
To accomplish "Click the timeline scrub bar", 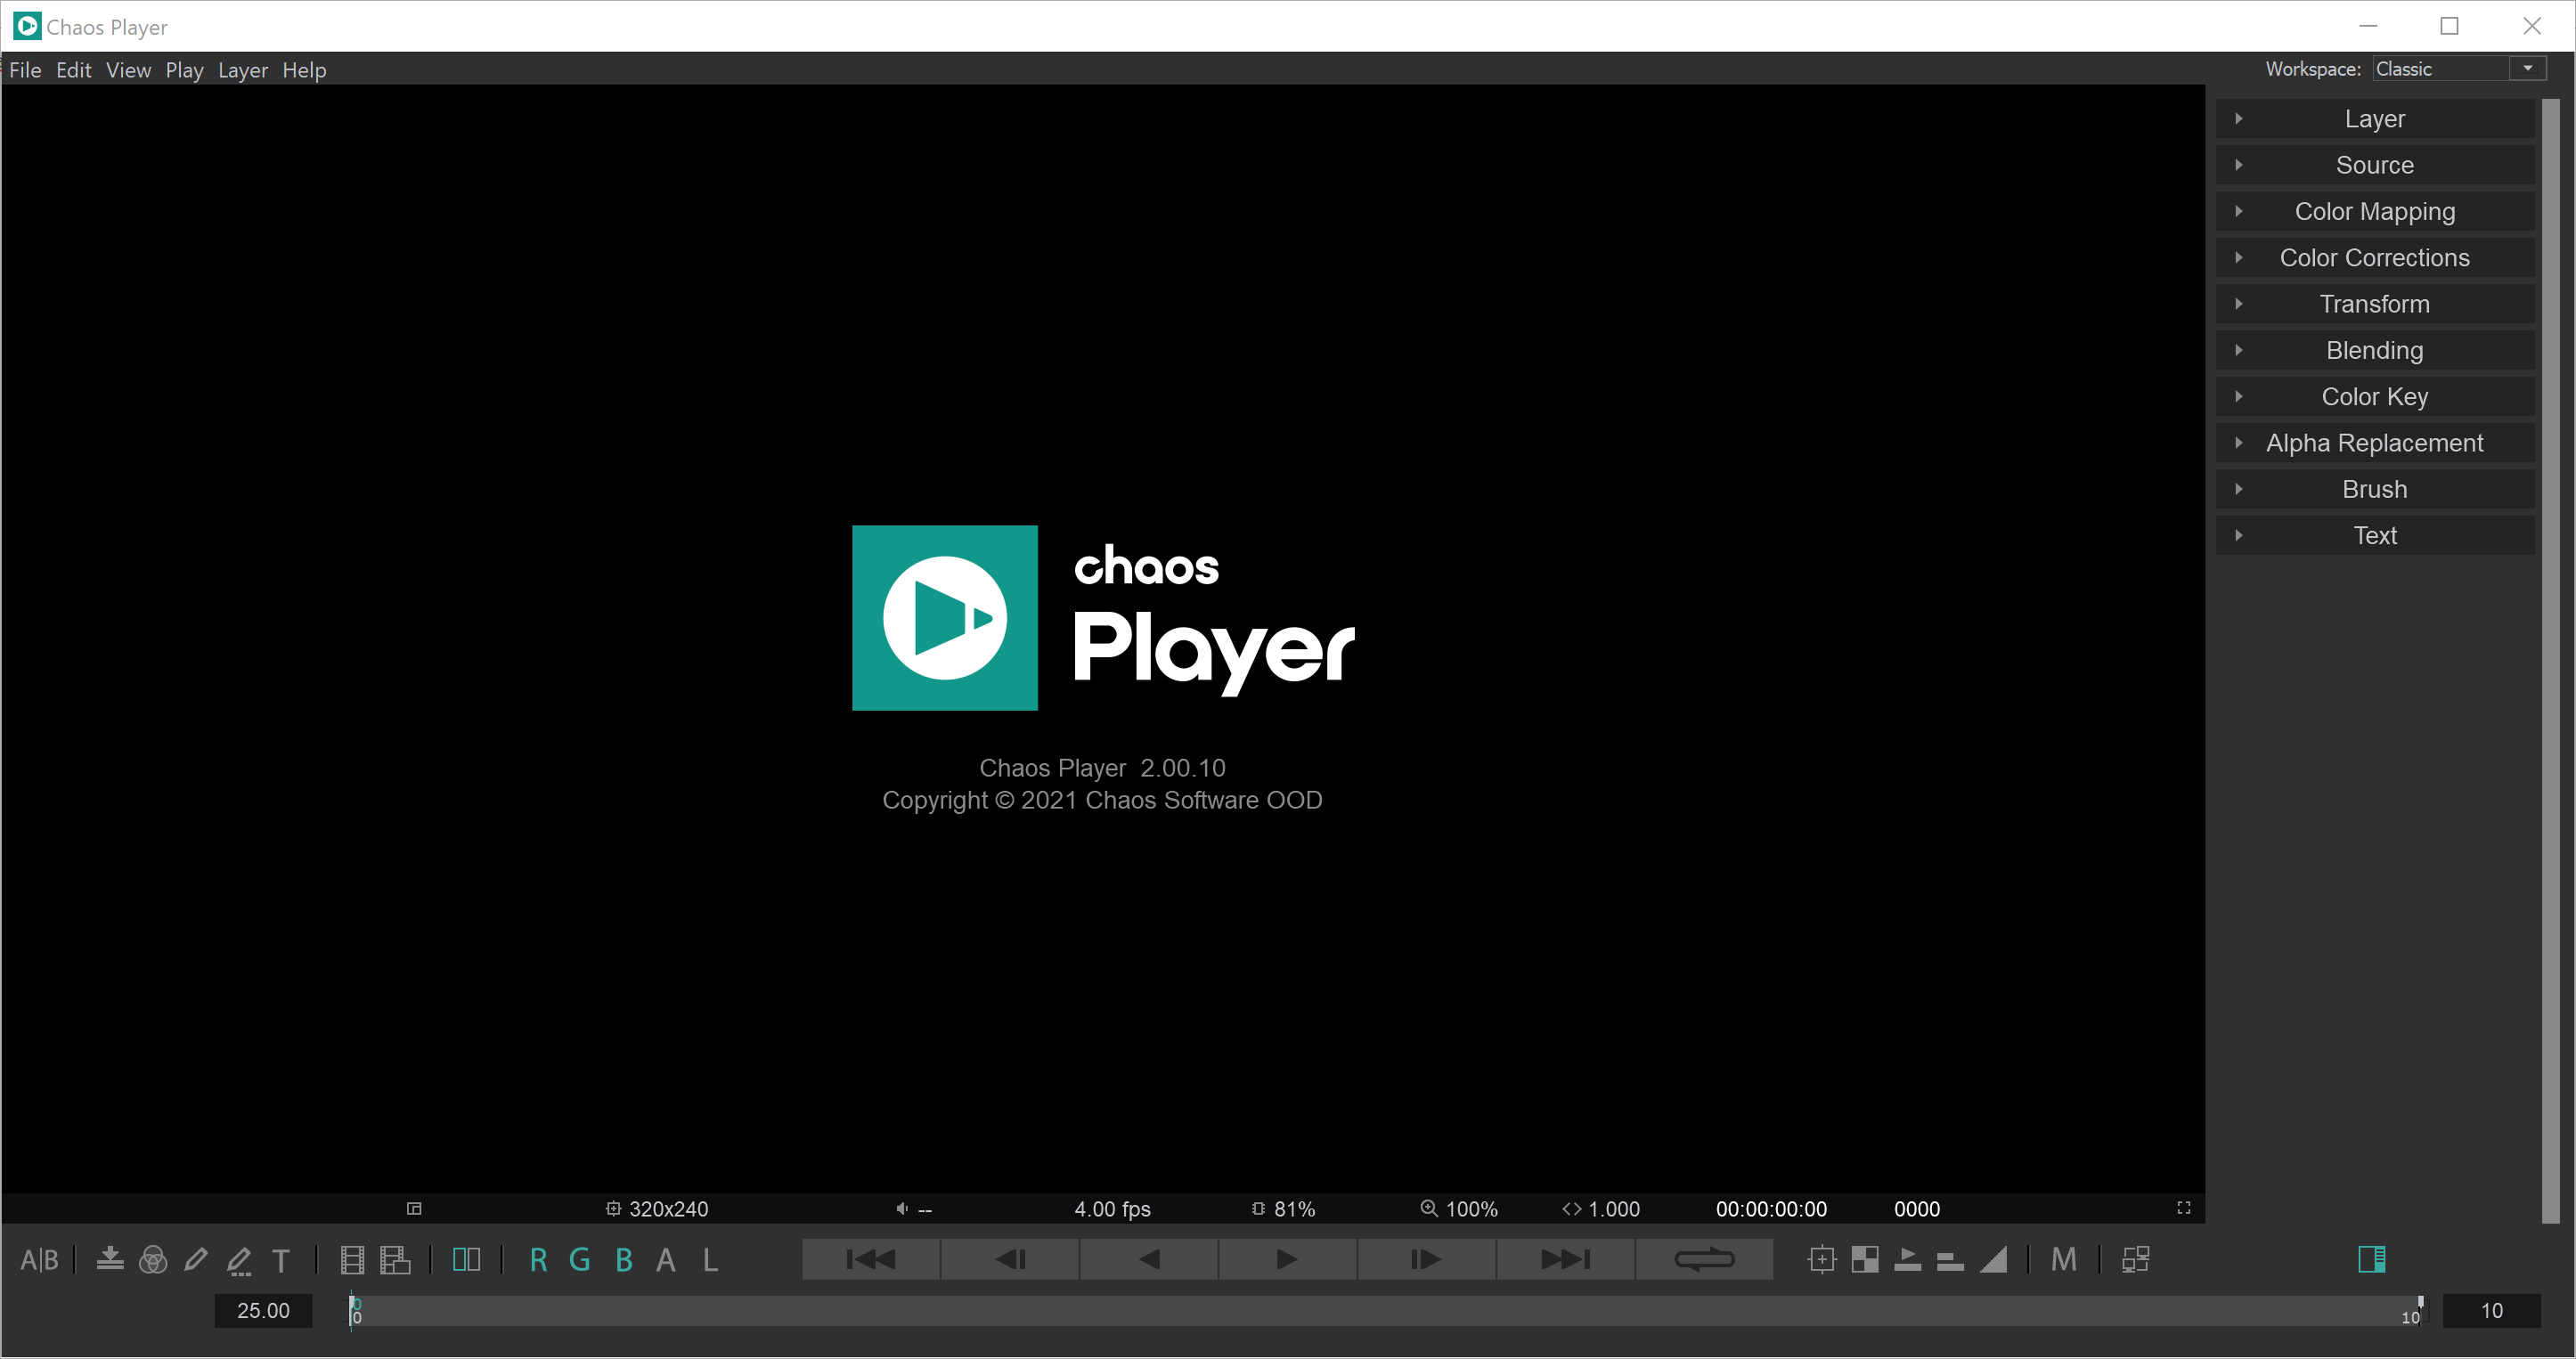I will coord(1388,1311).
